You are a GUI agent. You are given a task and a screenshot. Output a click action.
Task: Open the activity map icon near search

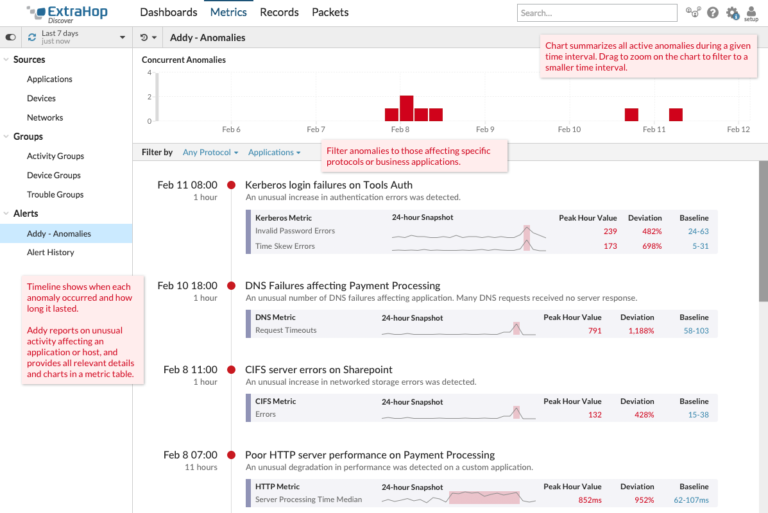(693, 12)
